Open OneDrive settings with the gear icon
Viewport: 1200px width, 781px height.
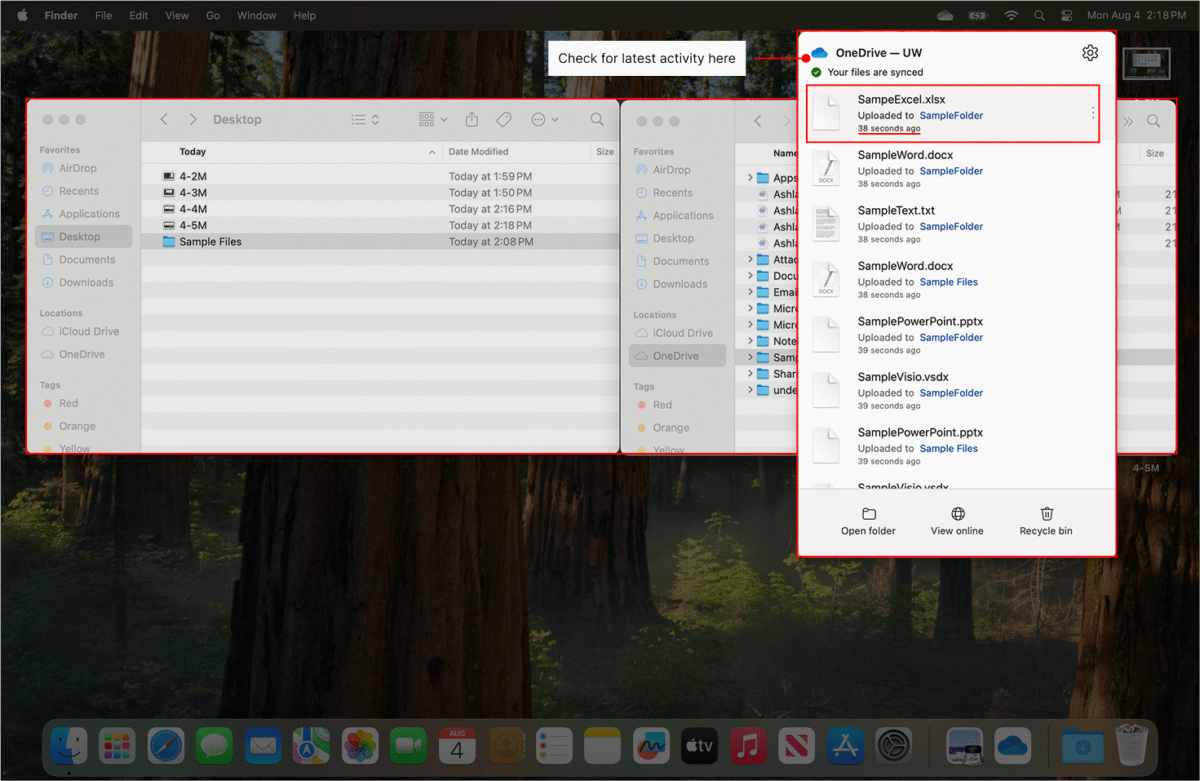(1090, 53)
